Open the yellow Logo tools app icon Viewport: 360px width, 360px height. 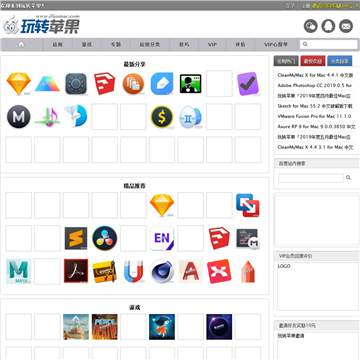[x=105, y=271]
